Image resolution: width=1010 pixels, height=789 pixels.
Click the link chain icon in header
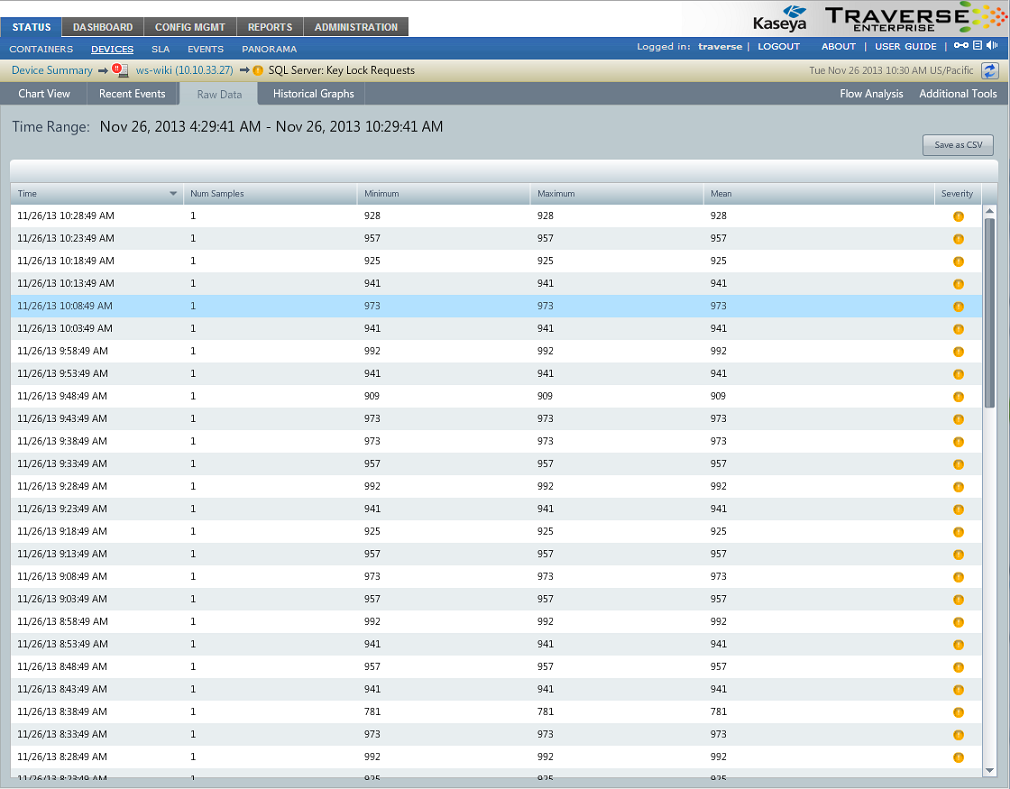point(961,46)
